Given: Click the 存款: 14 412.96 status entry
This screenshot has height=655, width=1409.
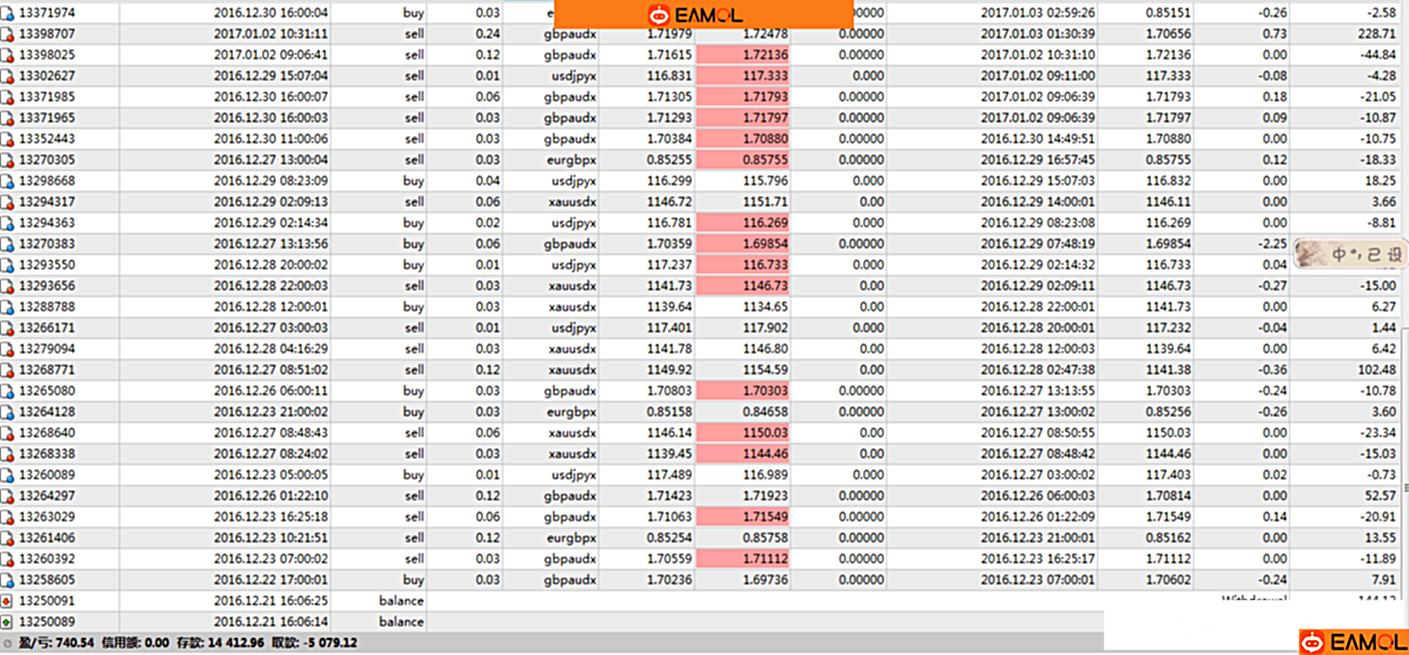Looking at the screenshot, I should tap(220, 643).
